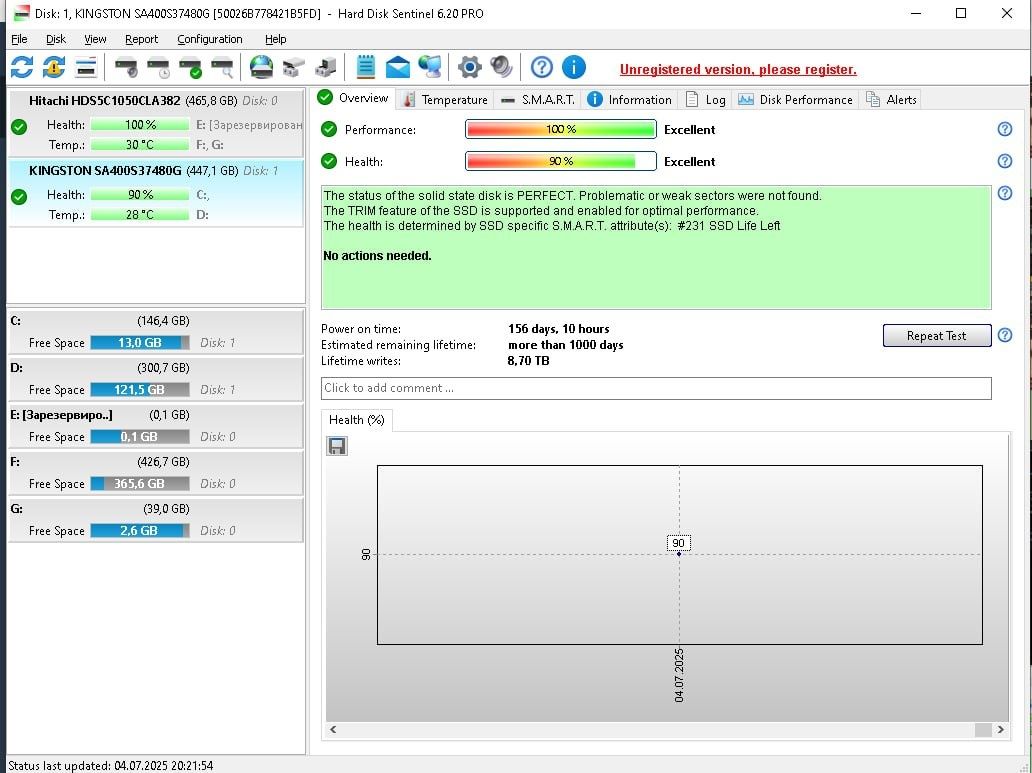The image size is (1032, 773).
Task: Click the '156 days, 10 hours' power on value
Action: (559, 329)
